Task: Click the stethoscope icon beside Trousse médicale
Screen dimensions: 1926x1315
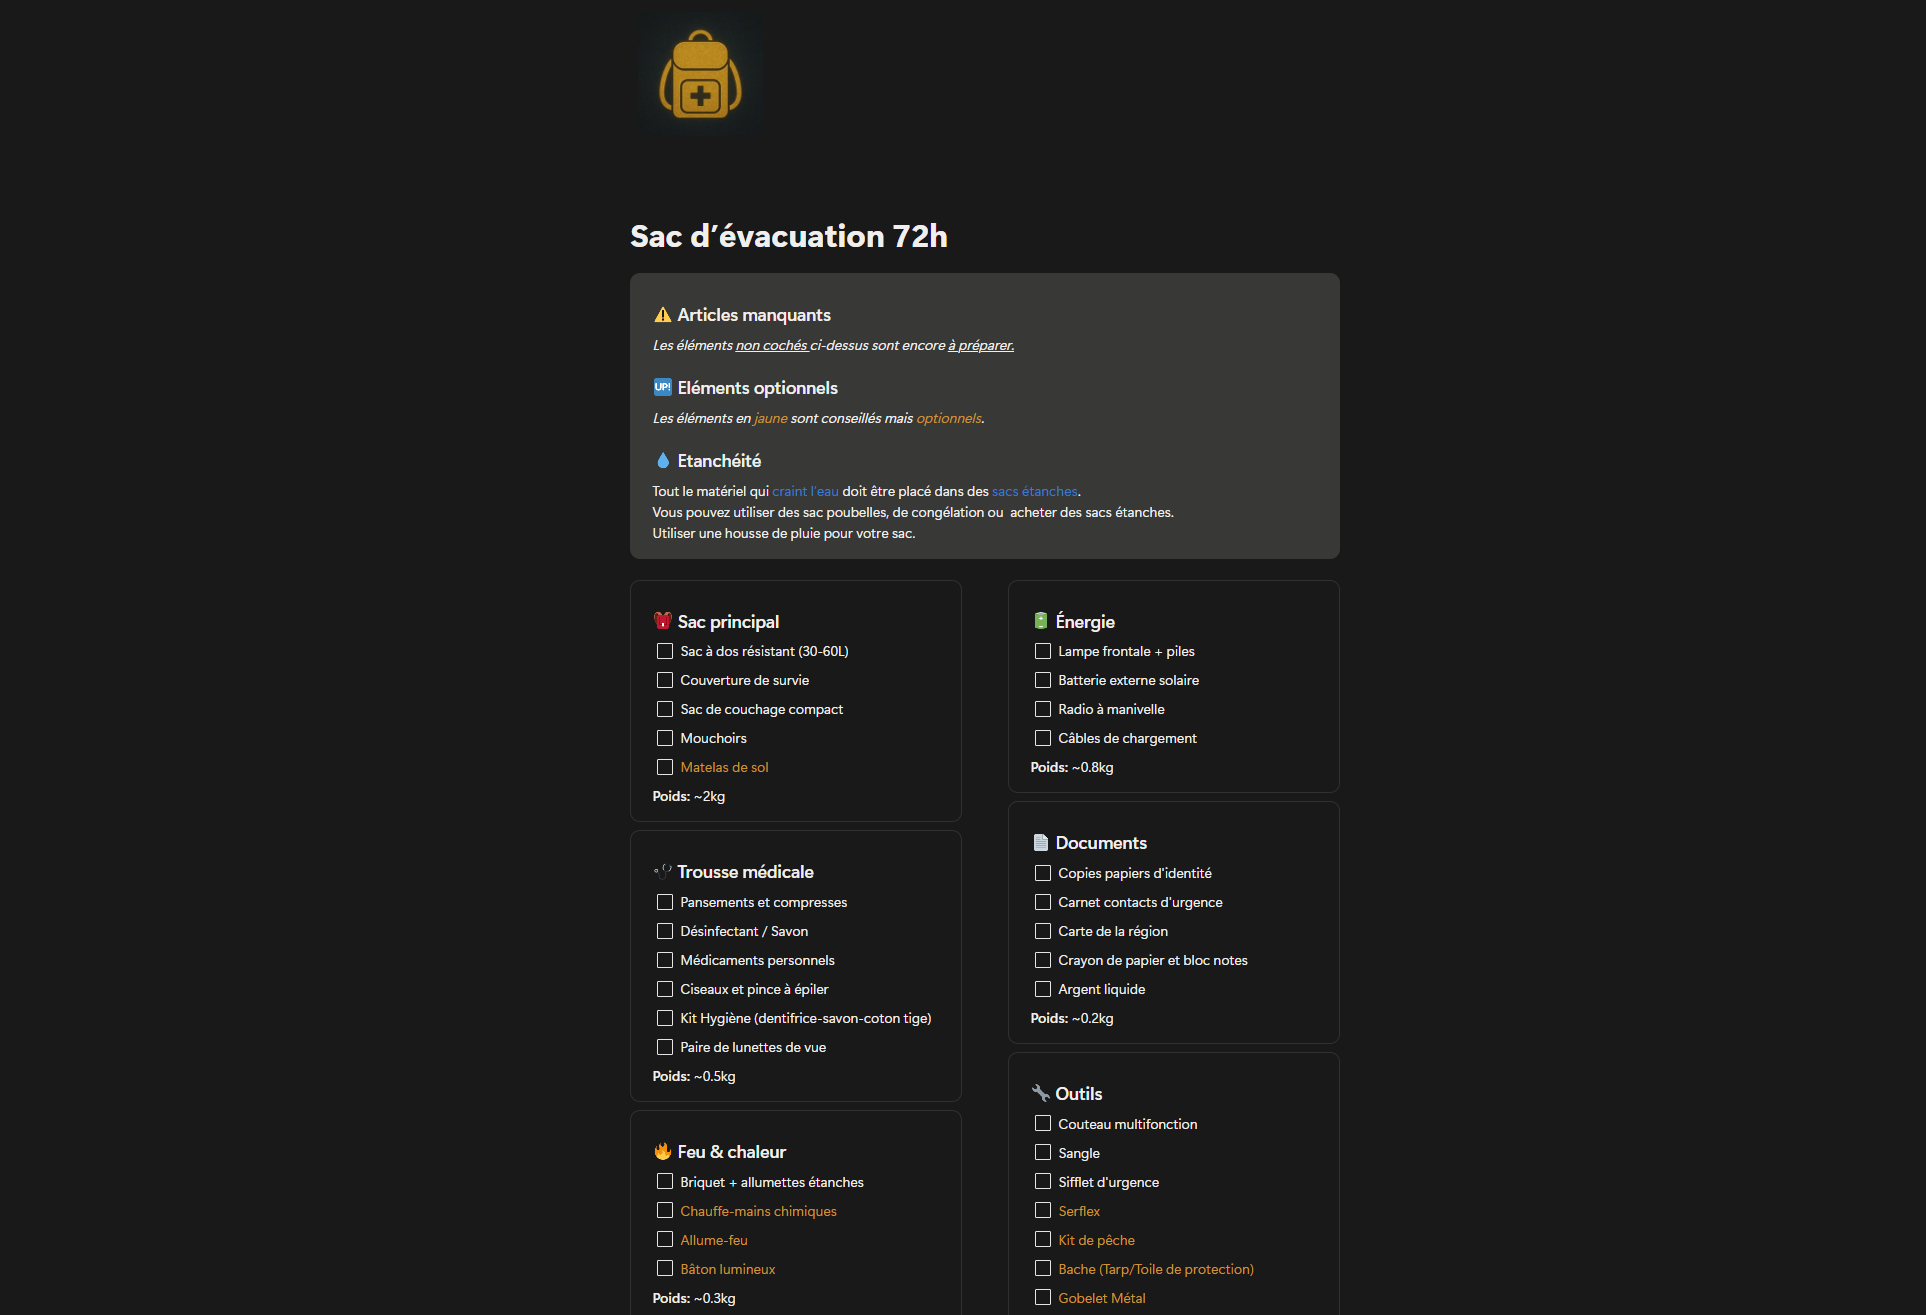Action: click(662, 871)
